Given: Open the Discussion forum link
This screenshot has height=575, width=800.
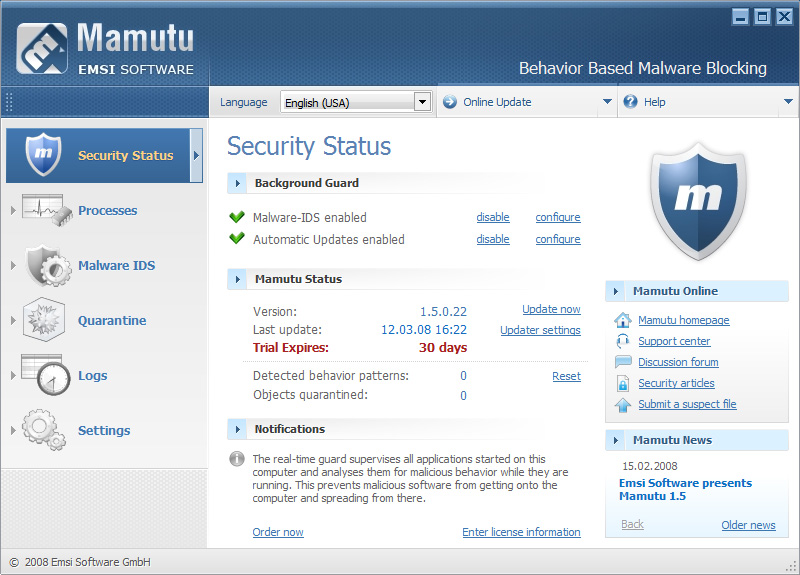Looking at the screenshot, I should click(678, 362).
